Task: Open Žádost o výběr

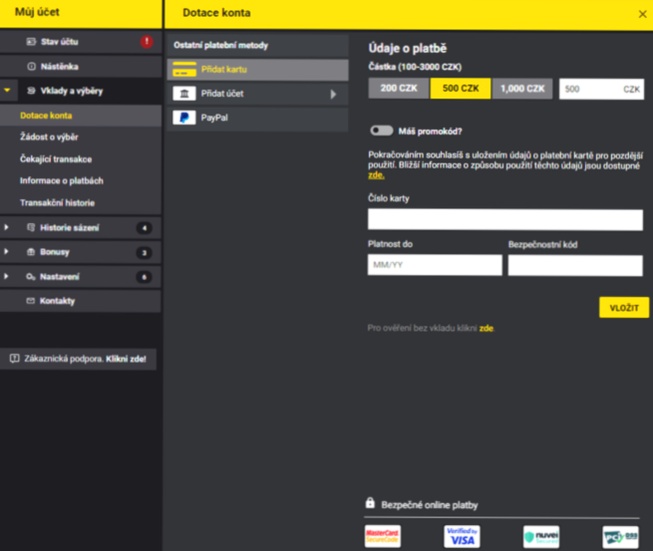Action: (x=49, y=137)
